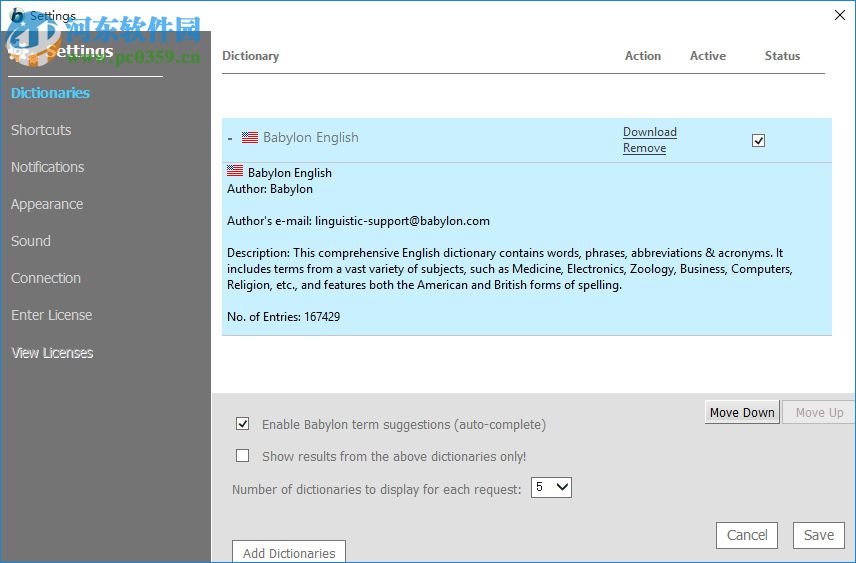
Task: Click the Add Dictionaries button
Action: pyautogui.click(x=289, y=552)
